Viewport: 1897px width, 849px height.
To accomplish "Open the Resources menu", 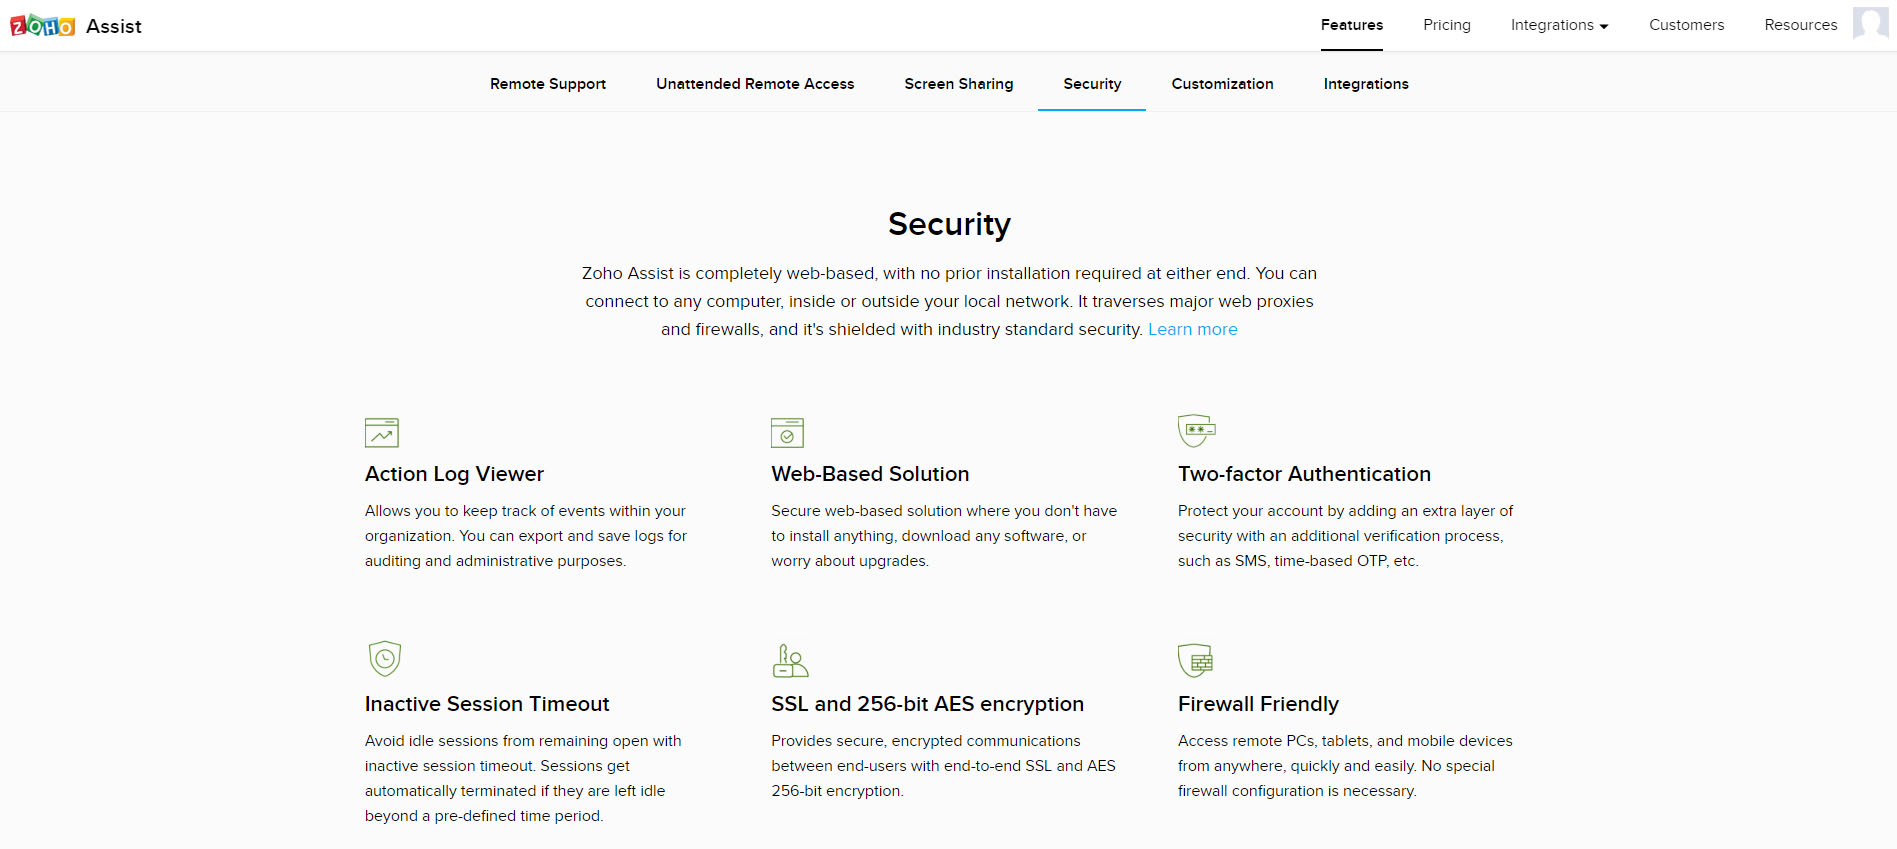I will coord(1800,25).
